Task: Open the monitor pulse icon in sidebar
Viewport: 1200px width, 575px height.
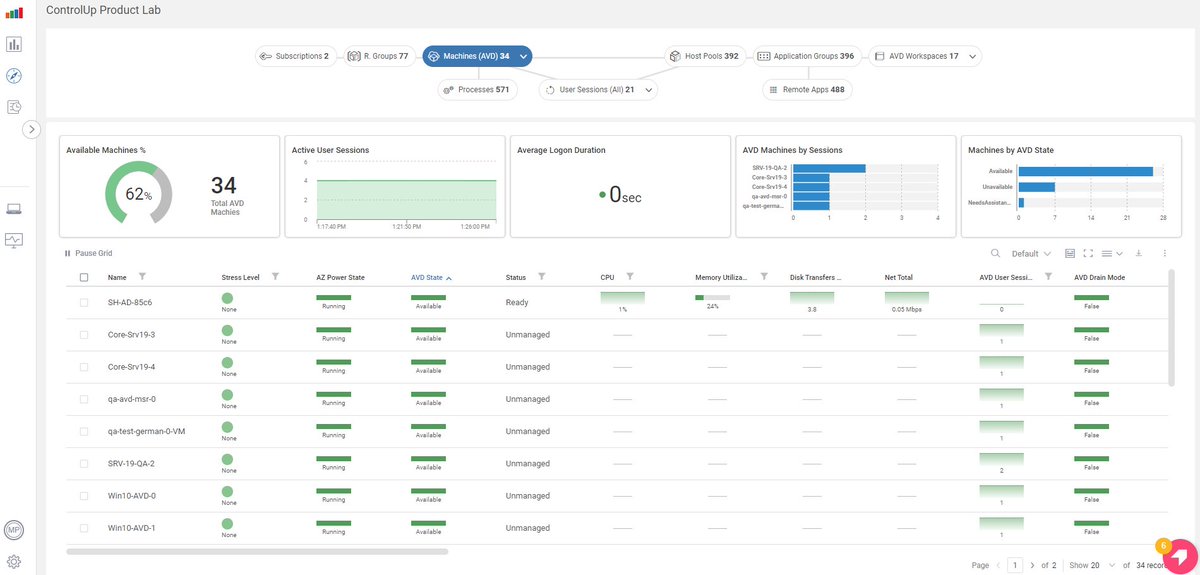Action: click(x=14, y=240)
